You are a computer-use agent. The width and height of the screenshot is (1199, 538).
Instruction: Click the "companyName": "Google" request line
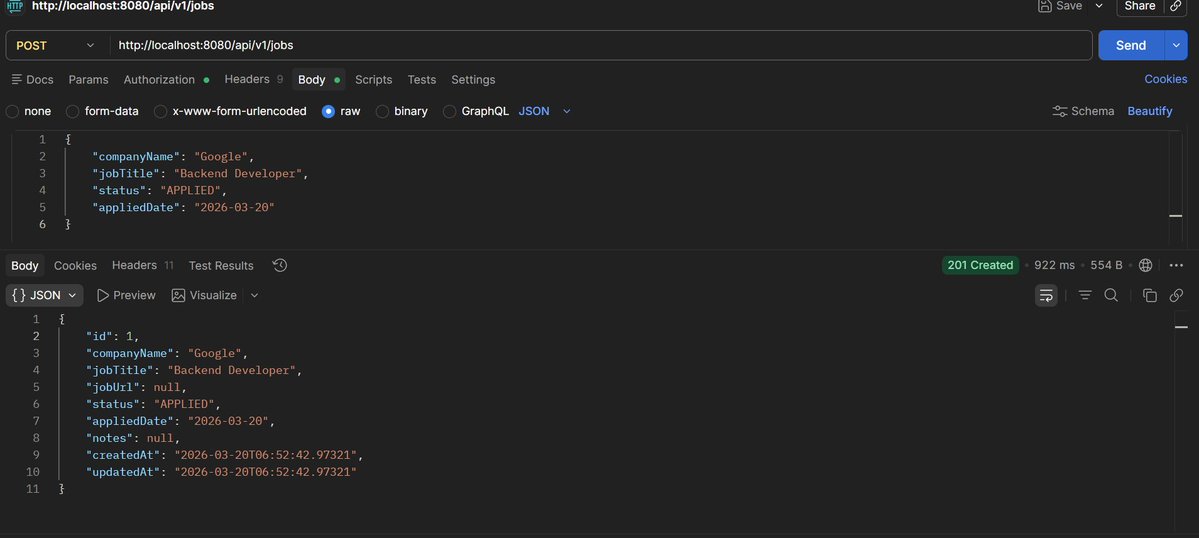point(173,157)
